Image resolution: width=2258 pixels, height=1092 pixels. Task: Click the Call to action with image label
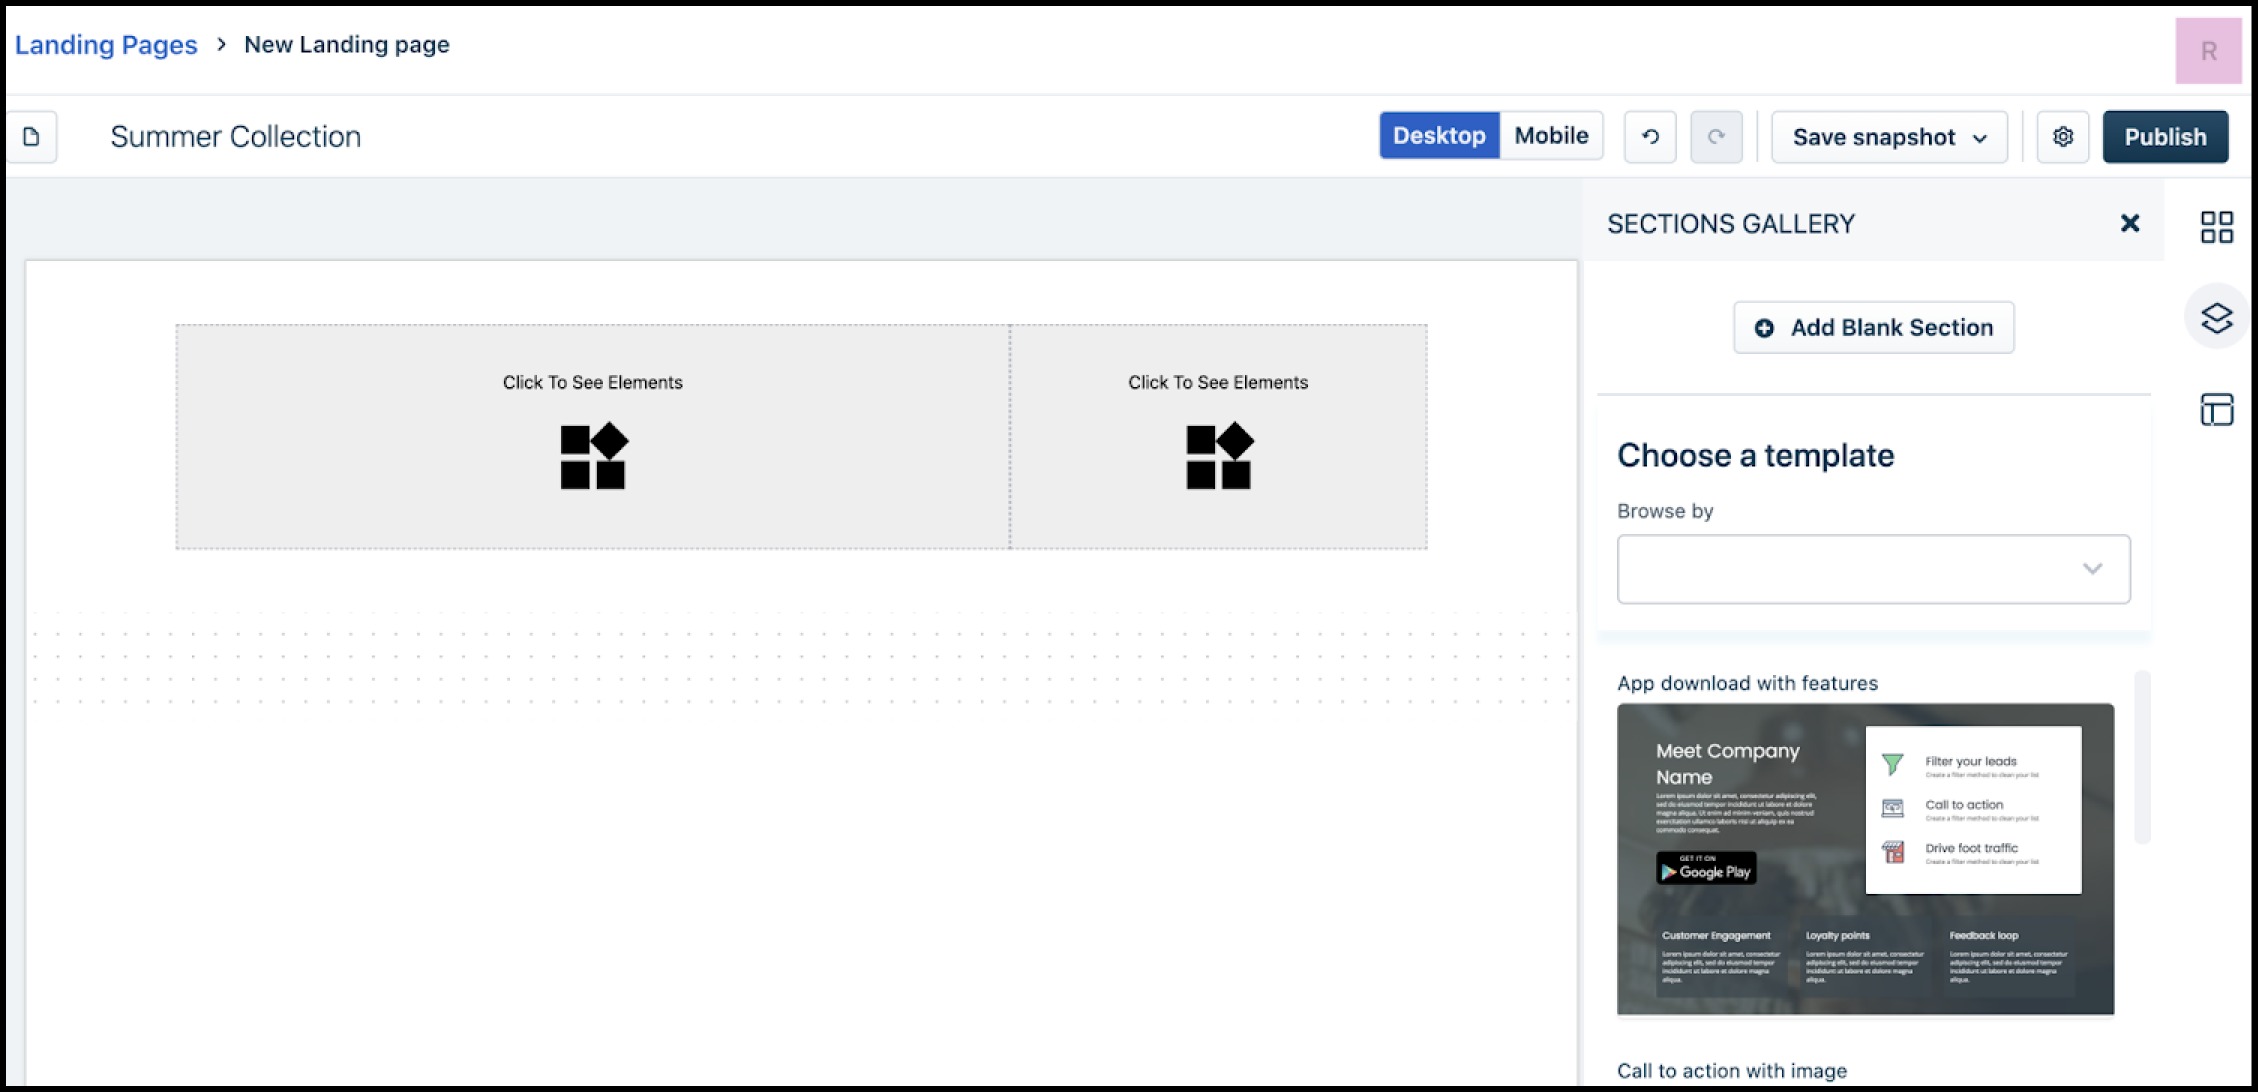[x=1732, y=1071]
